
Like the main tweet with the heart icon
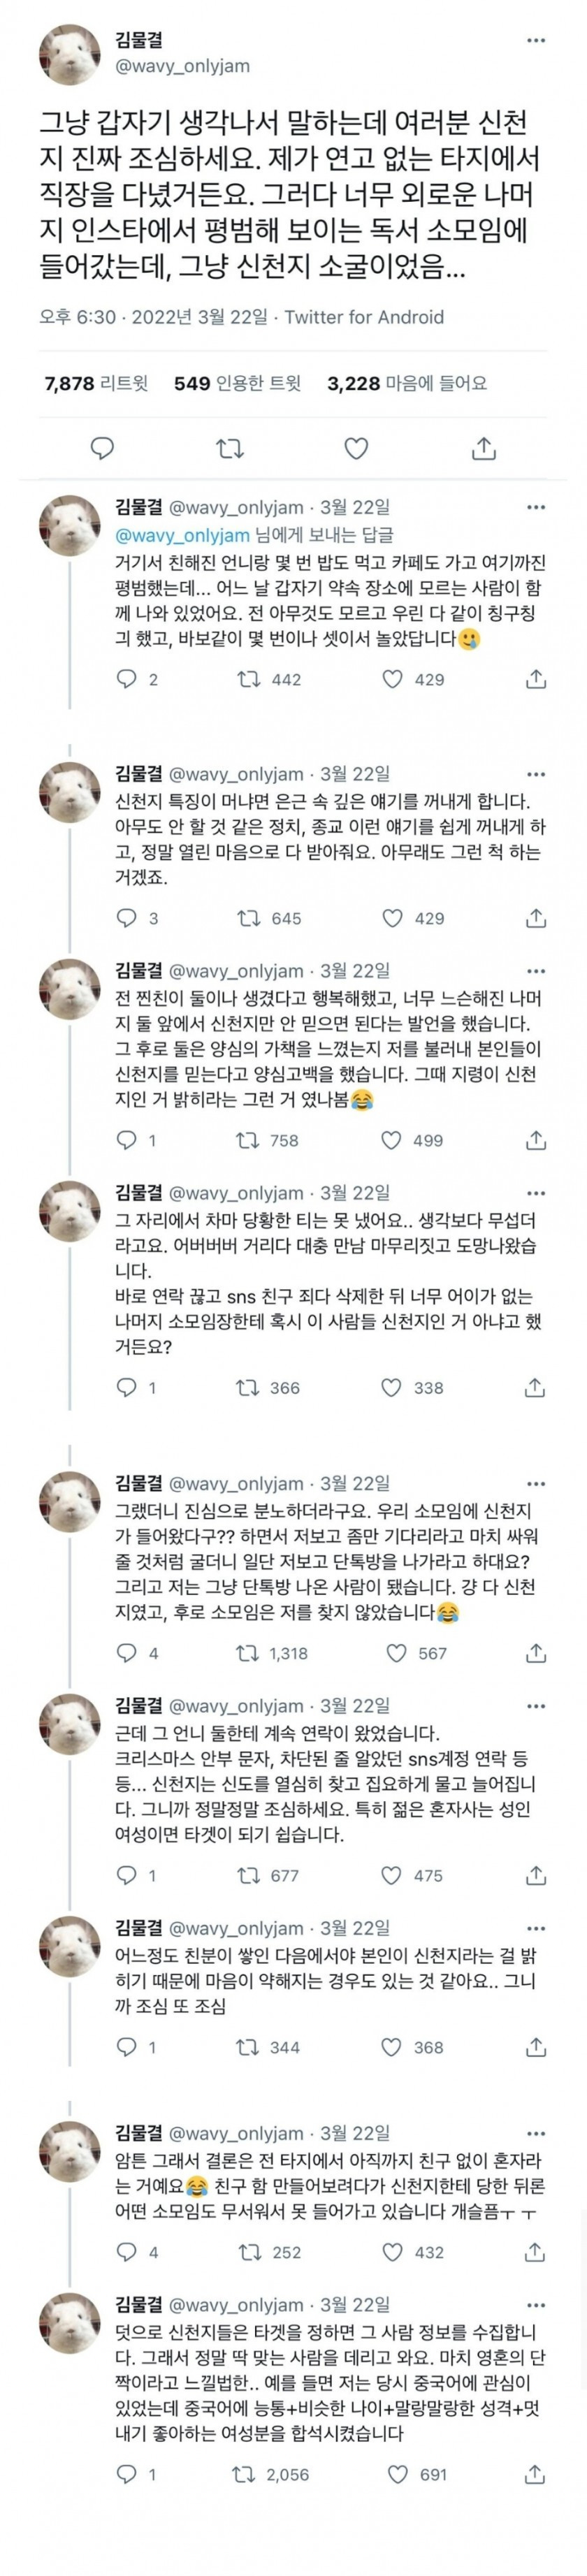pos(356,448)
